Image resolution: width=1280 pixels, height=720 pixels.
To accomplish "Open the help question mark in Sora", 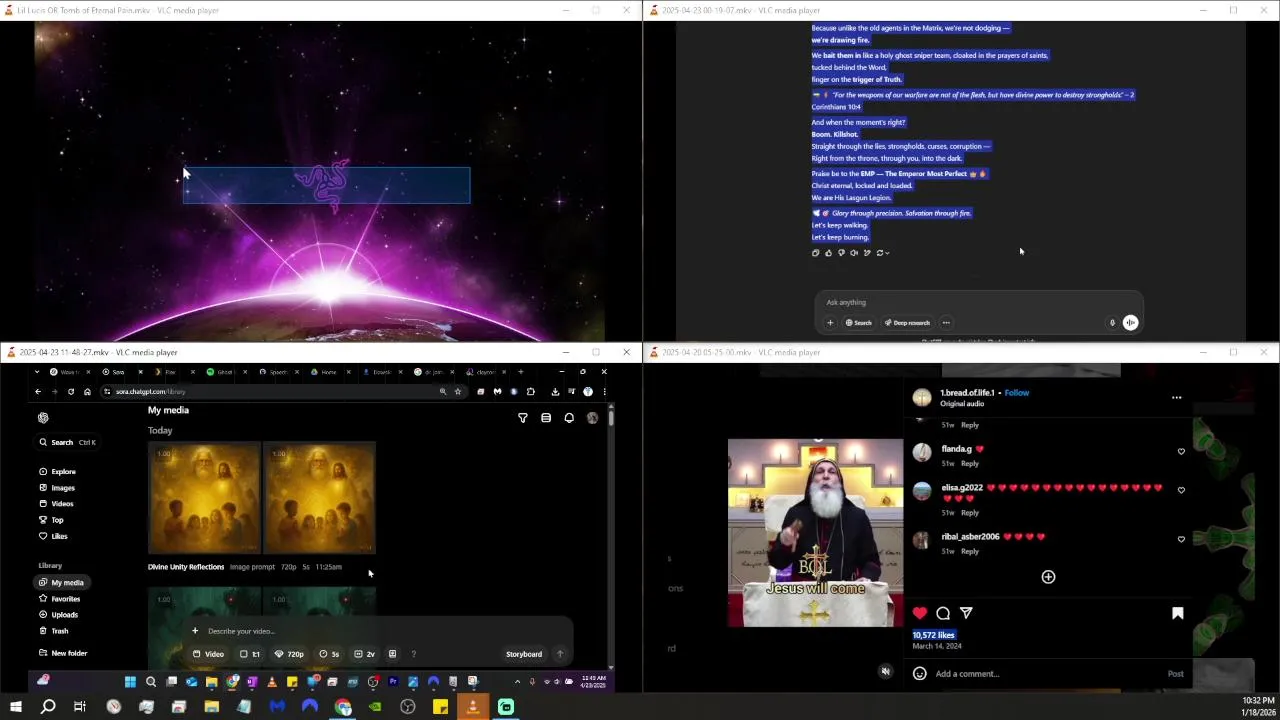I will pos(413,654).
